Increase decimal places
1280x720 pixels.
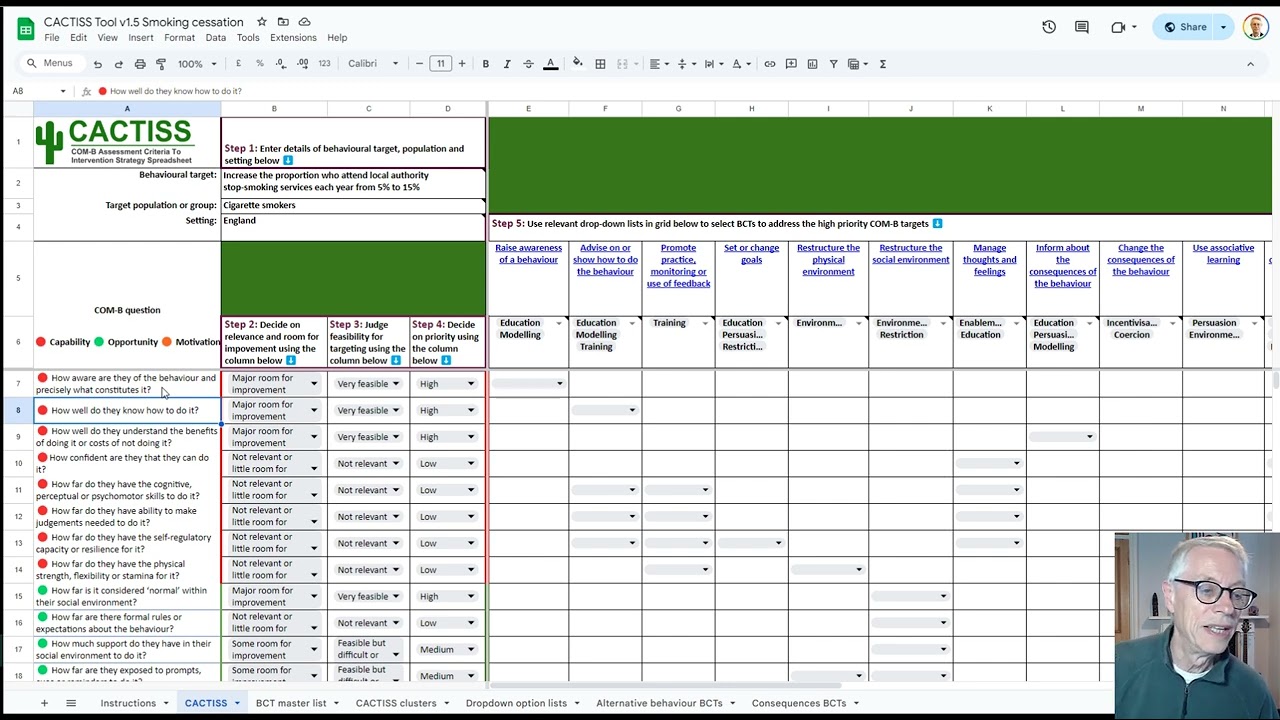coord(302,64)
